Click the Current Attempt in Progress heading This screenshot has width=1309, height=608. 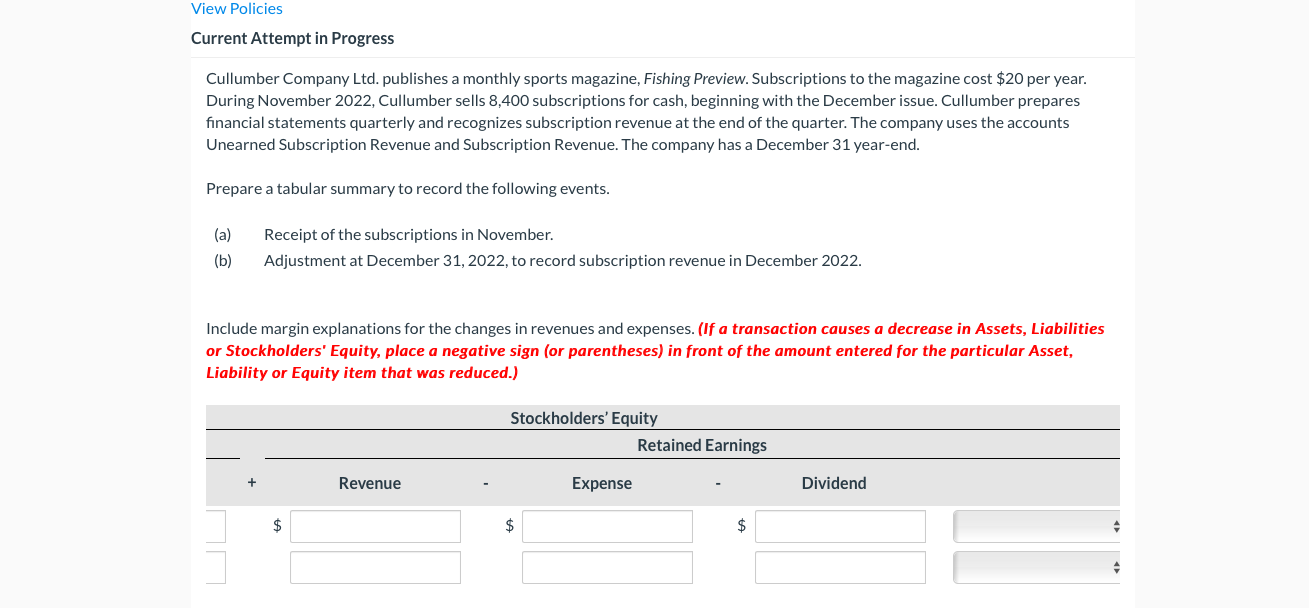coord(292,38)
